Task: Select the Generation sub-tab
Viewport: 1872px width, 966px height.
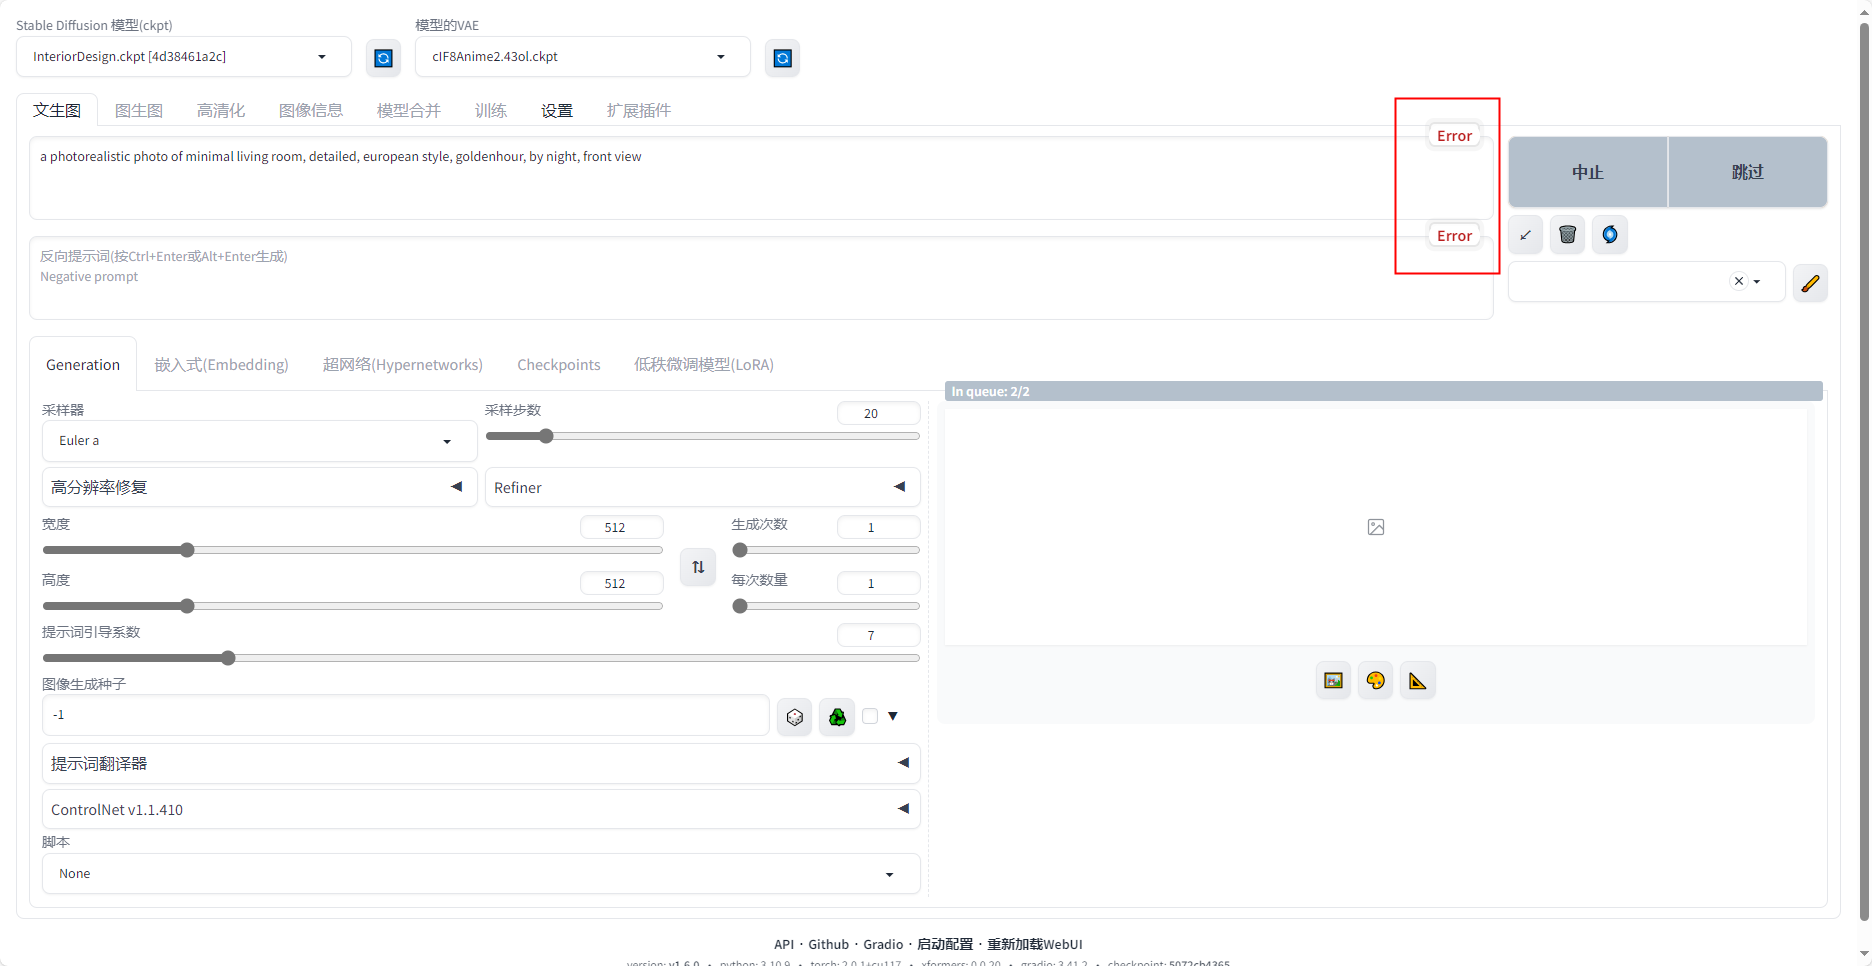Action: coord(83,364)
